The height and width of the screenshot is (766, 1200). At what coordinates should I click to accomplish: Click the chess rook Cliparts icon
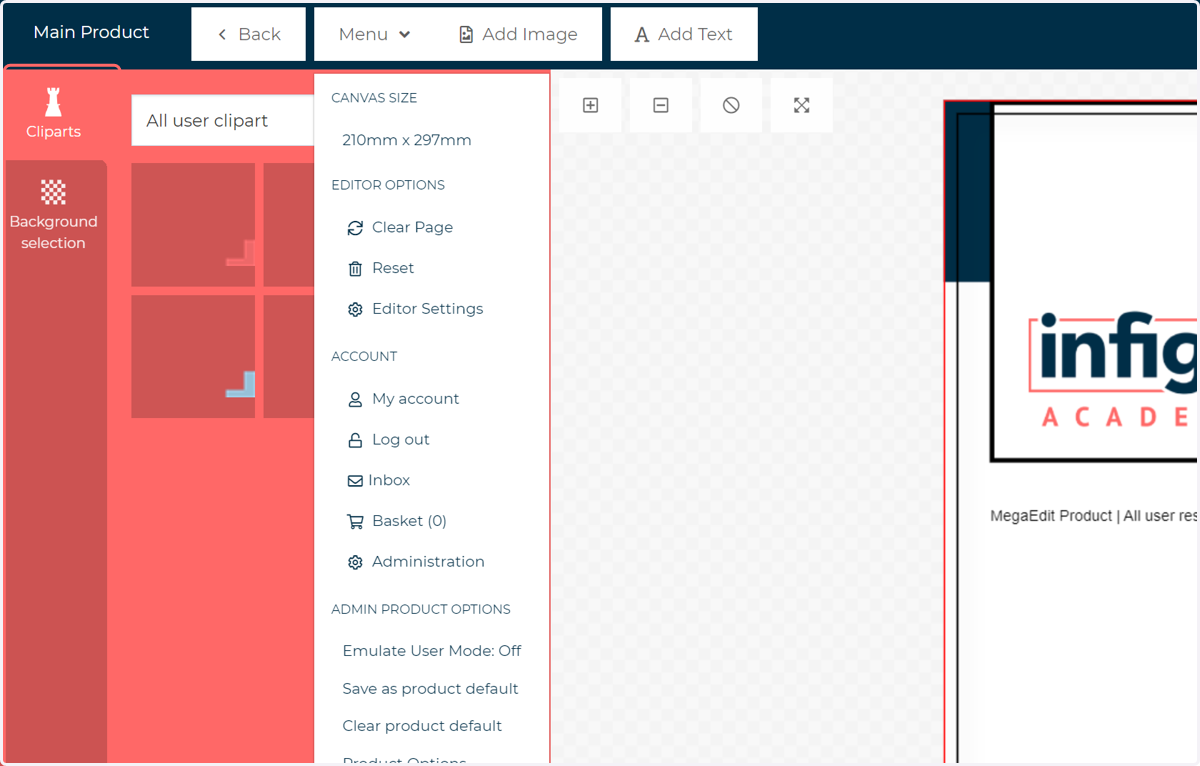click(54, 100)
